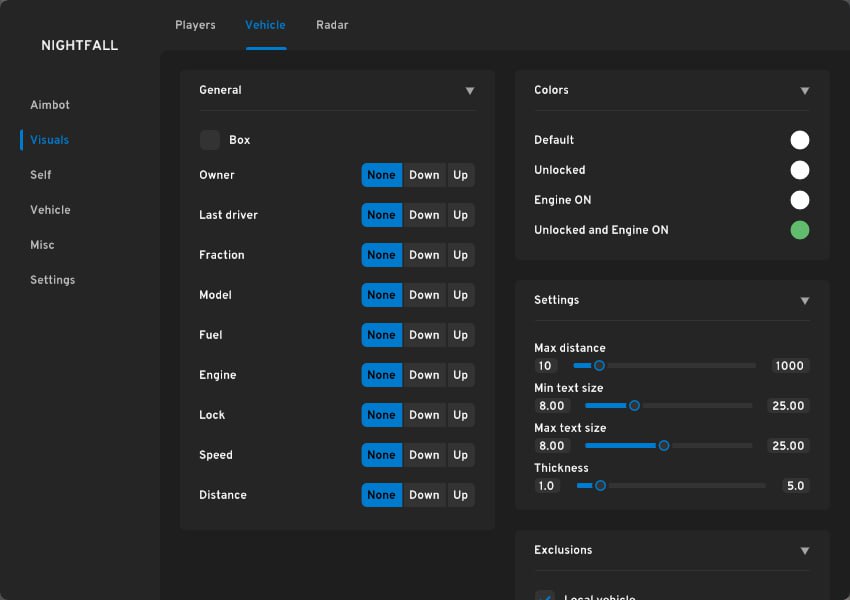Screen dimensions: 850x600
Task: Open the Default color swatch
Action: click(x=799, y=140)
